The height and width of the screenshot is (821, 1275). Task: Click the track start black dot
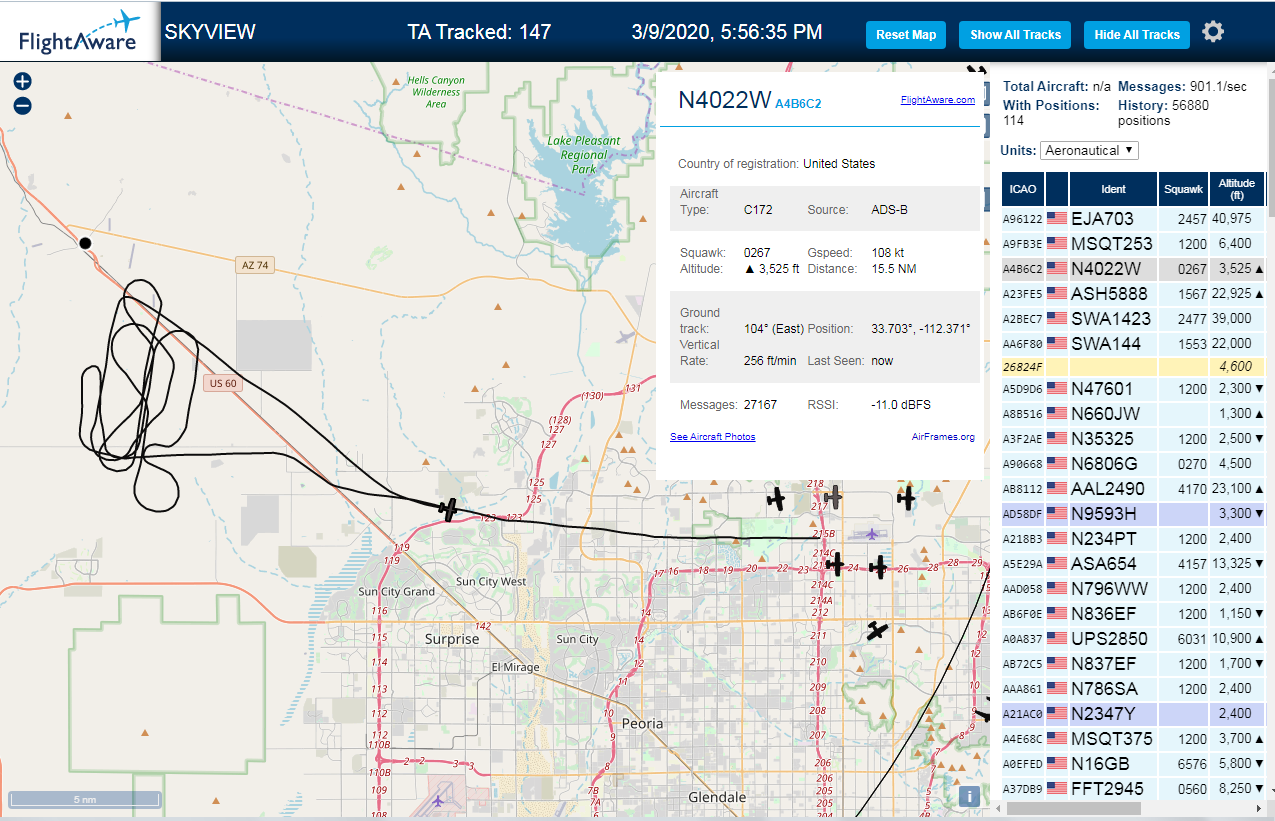(85, 243)
